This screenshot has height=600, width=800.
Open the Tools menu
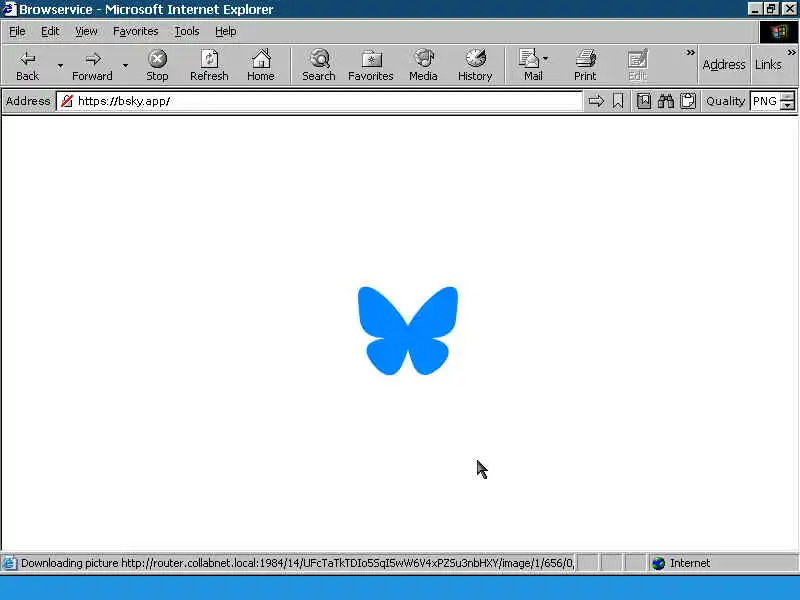187,32
